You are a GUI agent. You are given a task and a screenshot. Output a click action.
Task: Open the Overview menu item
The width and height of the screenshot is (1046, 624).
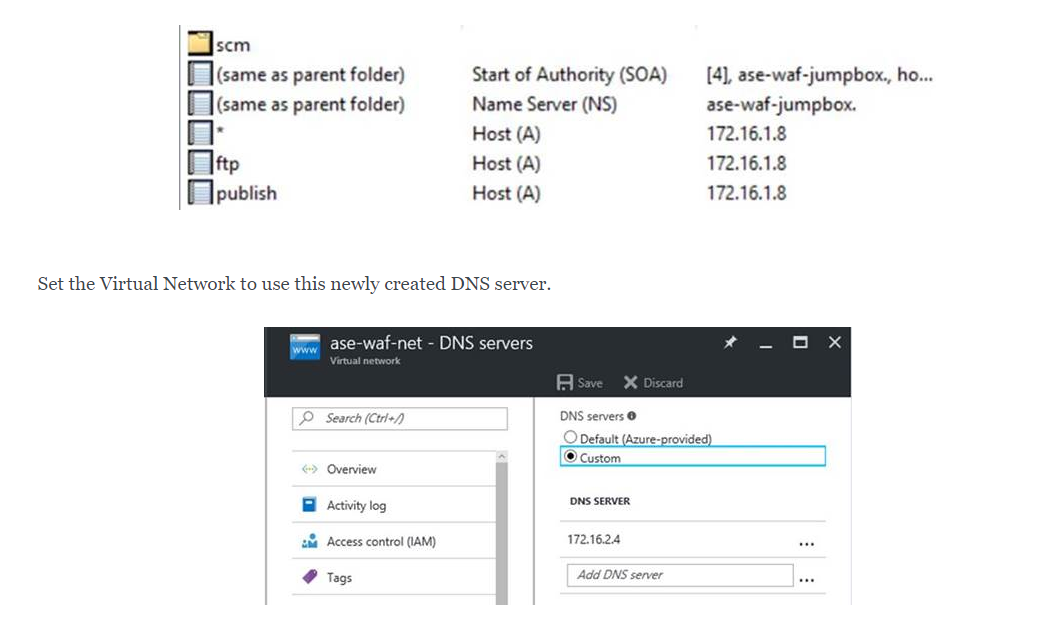pos(394,469)
